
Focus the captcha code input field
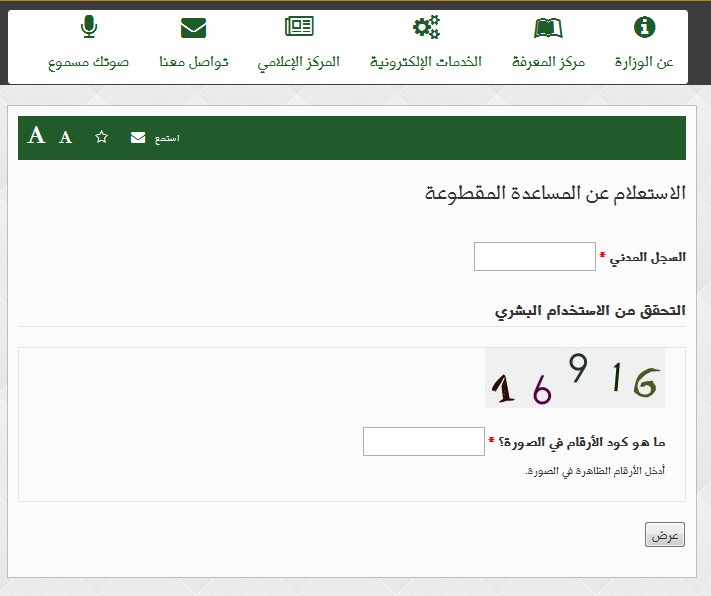pos(424,441)
